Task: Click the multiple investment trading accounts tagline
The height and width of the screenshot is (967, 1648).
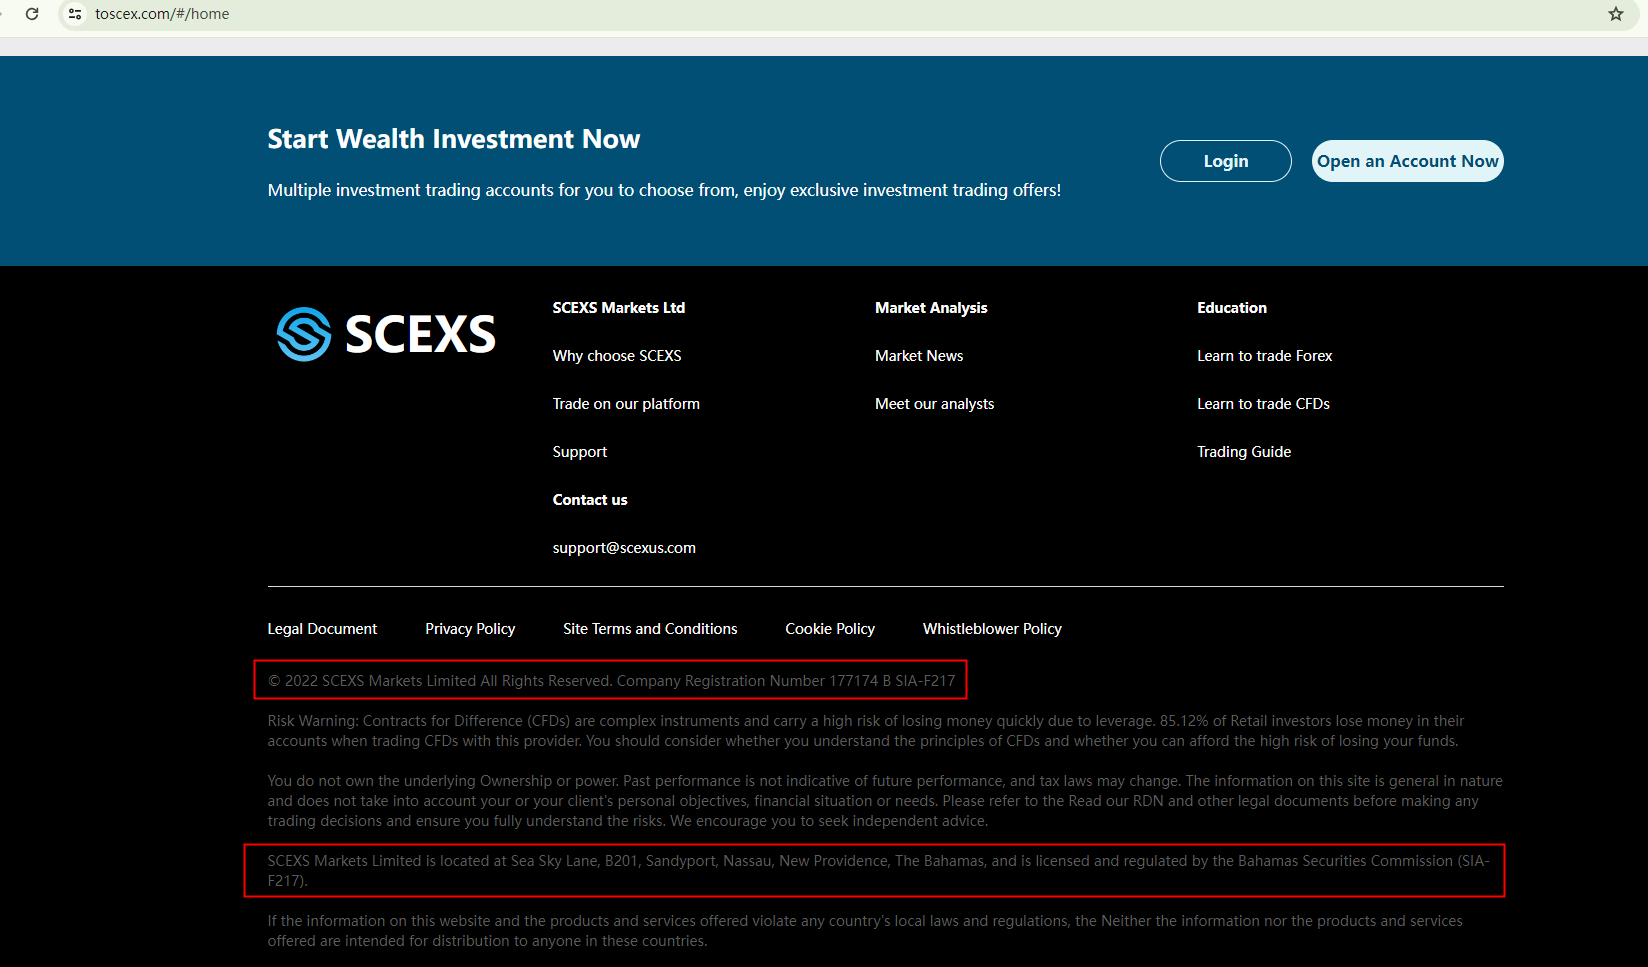Action: [x=664, y=190]
